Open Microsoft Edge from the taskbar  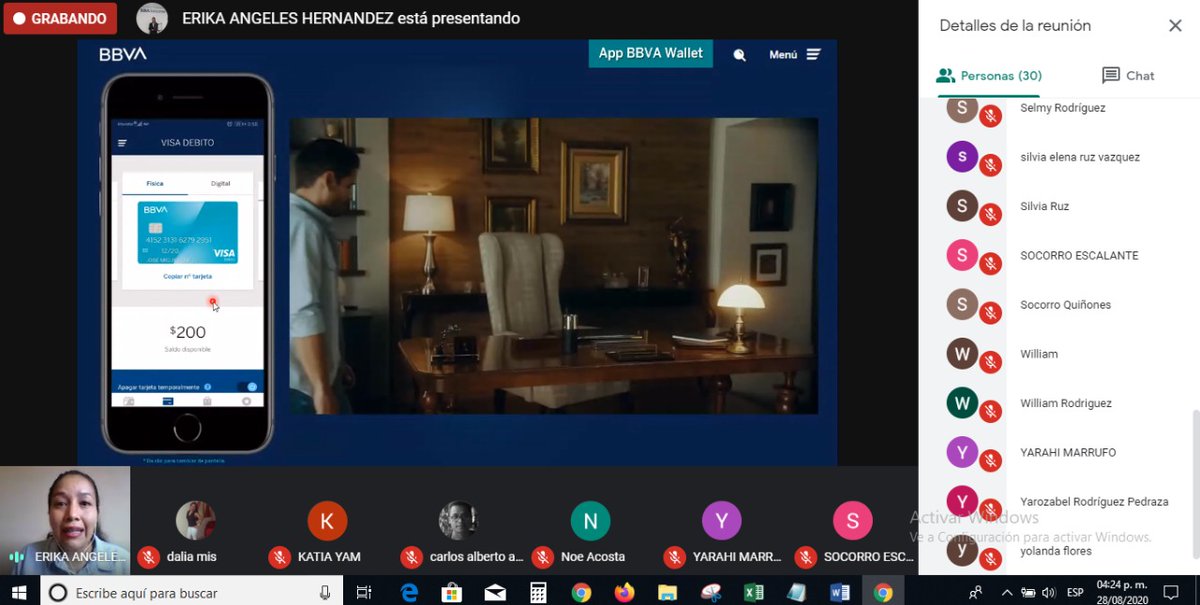click(x=409, y=593)
